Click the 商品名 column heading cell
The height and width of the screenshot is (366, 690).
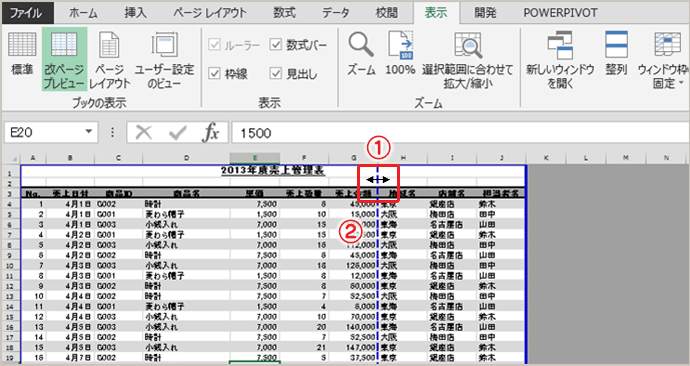click(186, 193)
